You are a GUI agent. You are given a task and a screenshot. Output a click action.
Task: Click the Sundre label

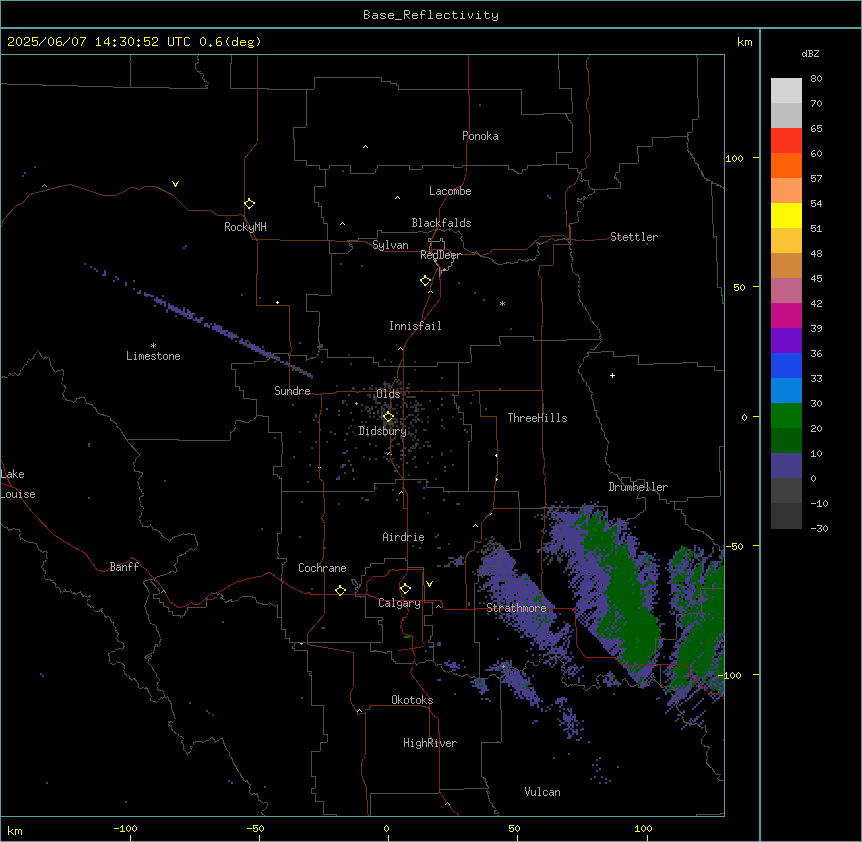click(292, 391)
